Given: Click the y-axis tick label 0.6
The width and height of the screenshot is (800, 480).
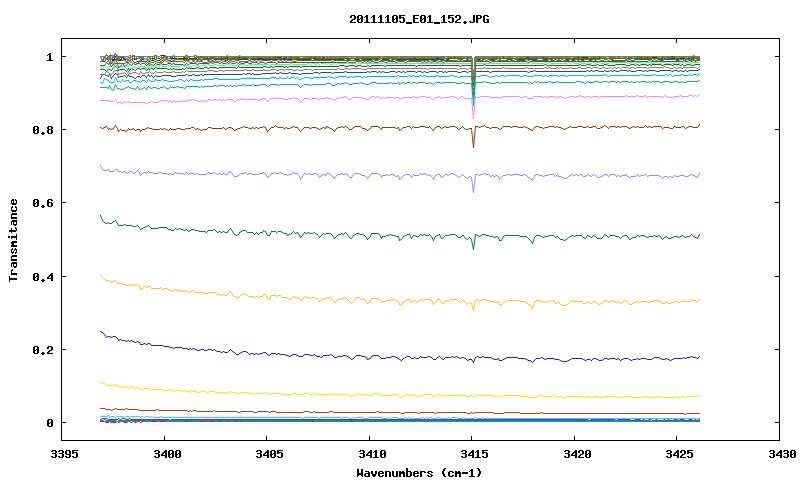Looking at the screenshot, I should [43, 203].
